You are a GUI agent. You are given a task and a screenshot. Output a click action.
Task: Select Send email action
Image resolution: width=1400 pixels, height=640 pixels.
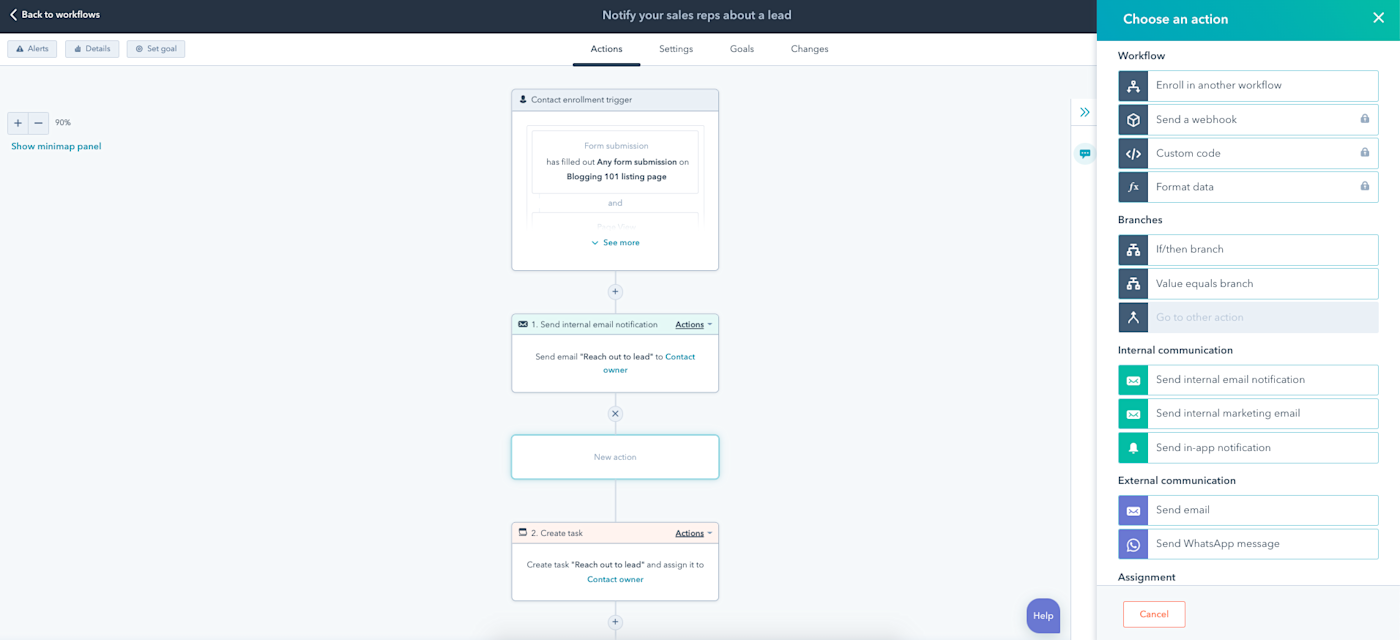1248,510
